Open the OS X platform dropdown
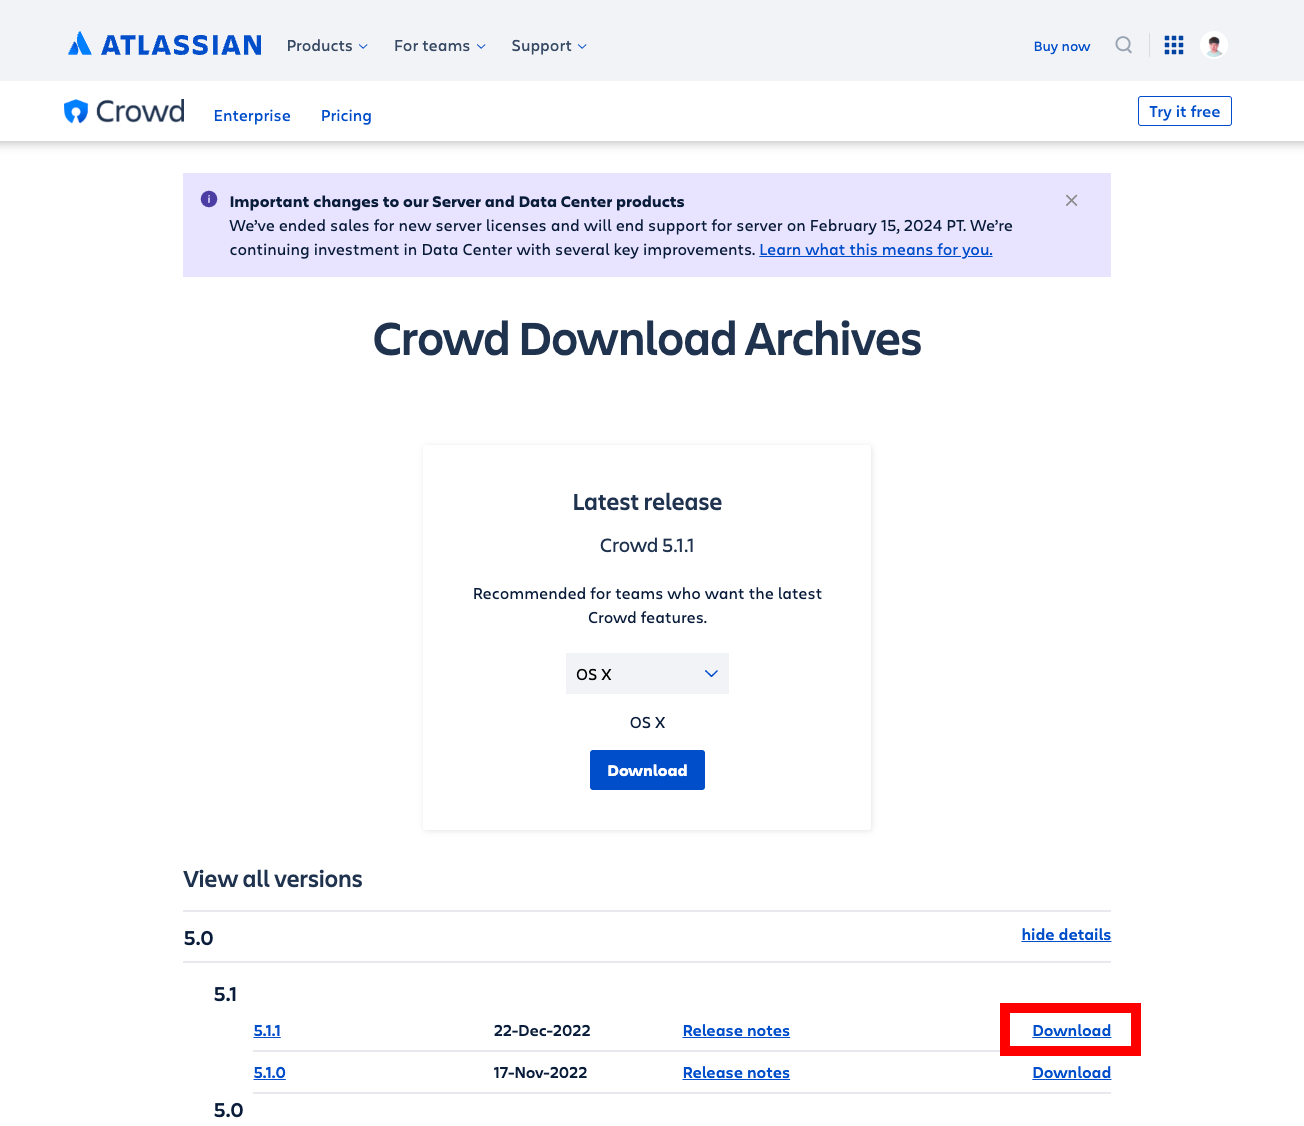The image size is (1304, 1126). click(x=647, y=674)
